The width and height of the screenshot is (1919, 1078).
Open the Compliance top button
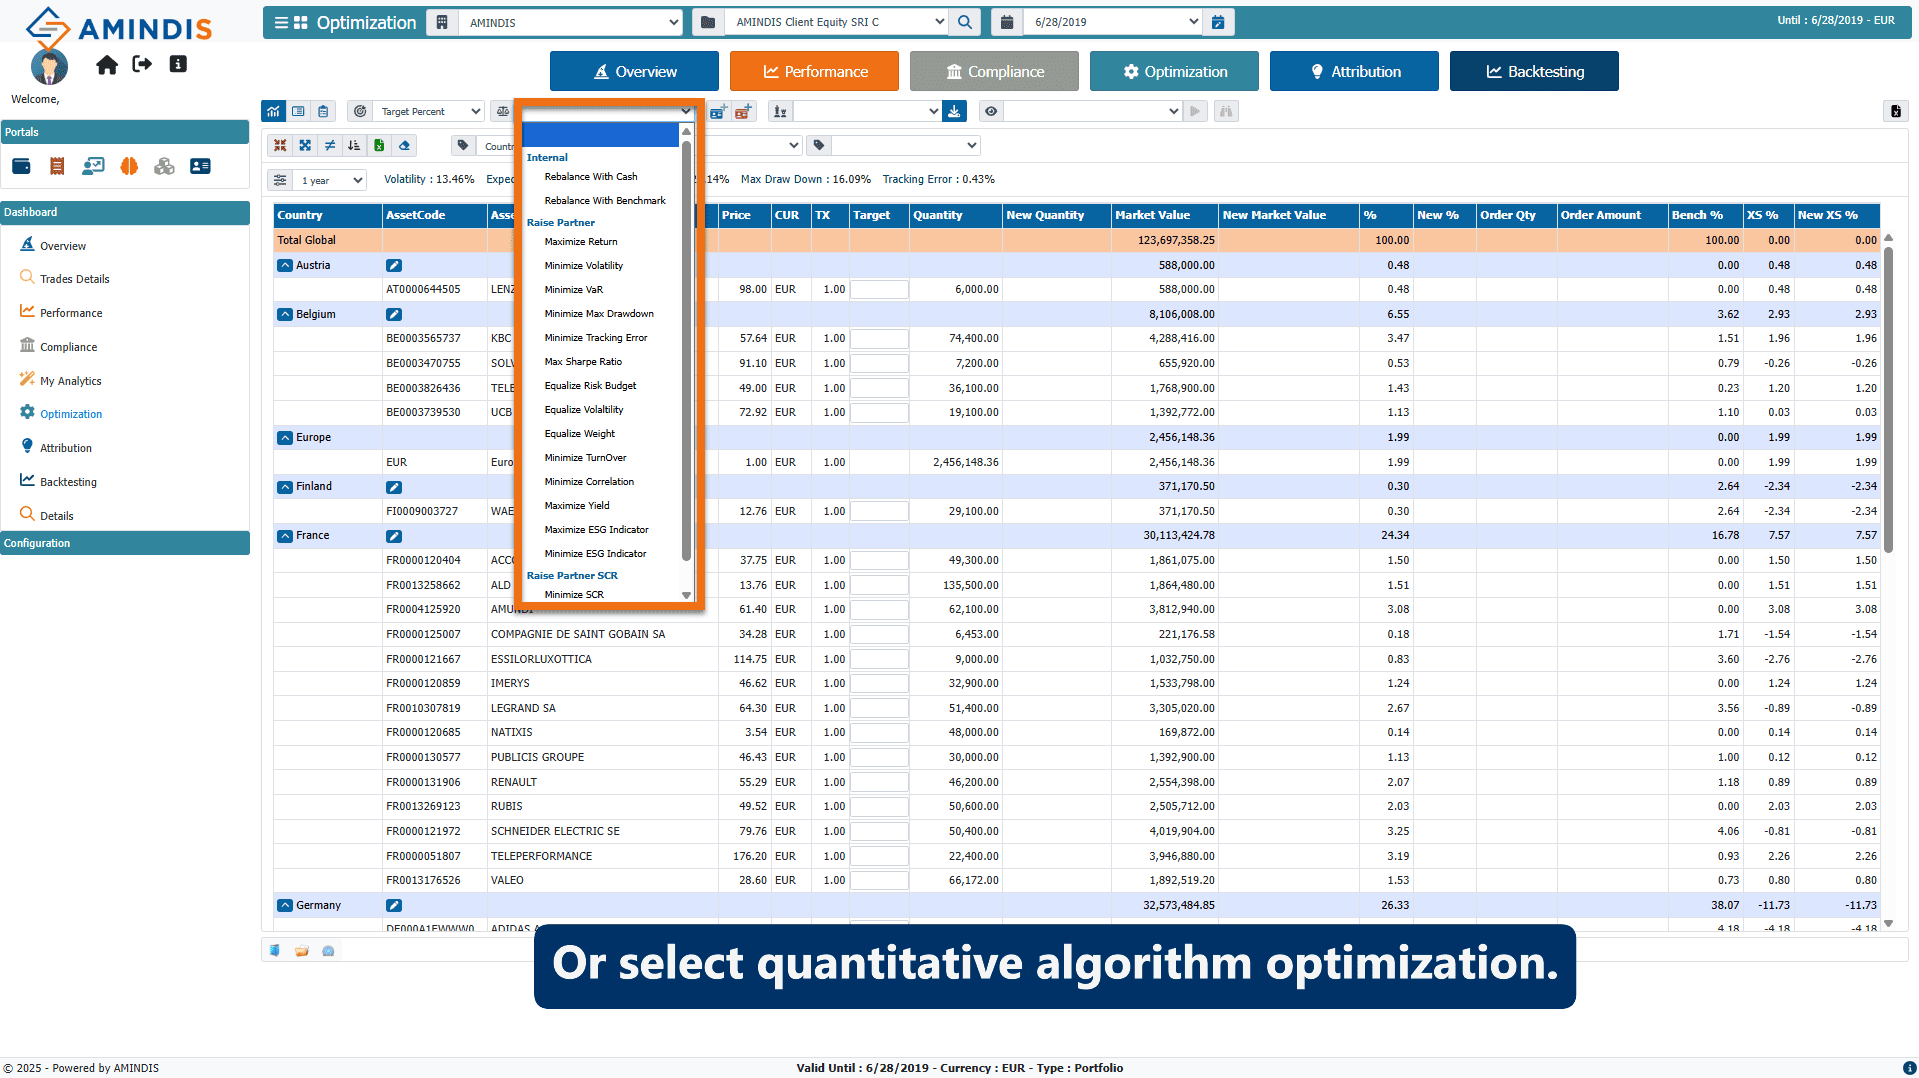pyautogui.click(x=994, y=71)
